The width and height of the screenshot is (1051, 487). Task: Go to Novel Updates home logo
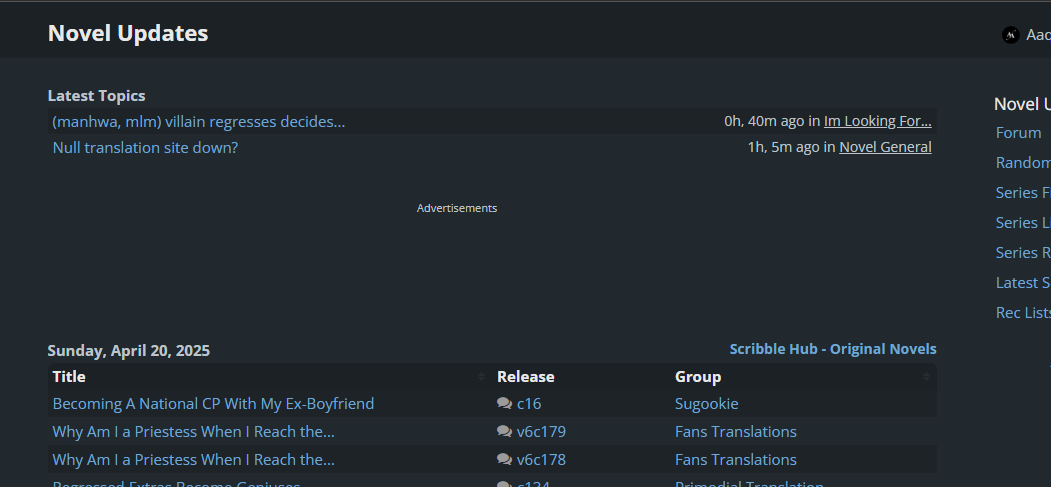point(128,33)
